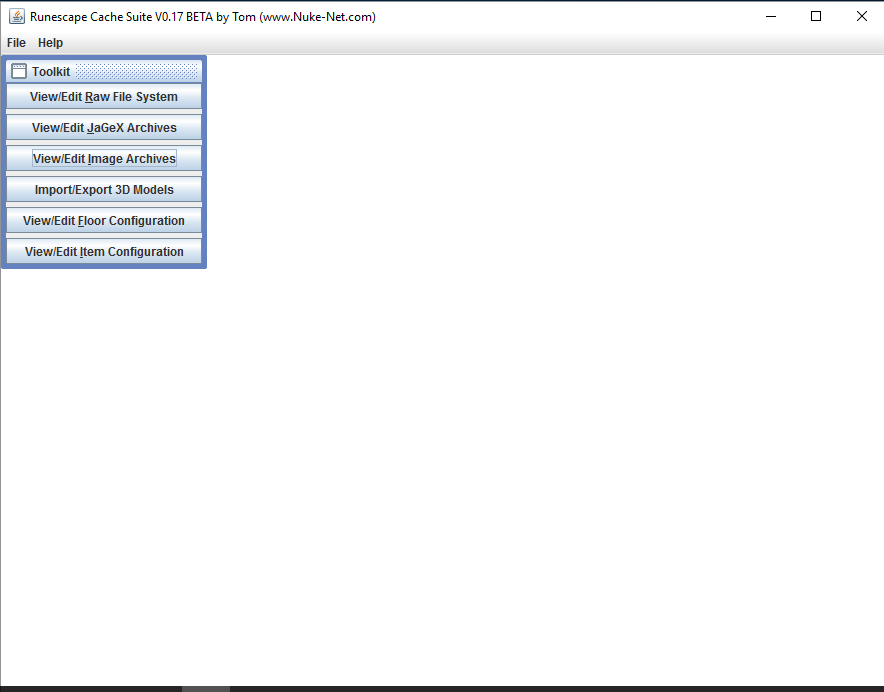Viewport: 884px width, 692px height.
Task: Open the File menu
Action: [16, 43]
